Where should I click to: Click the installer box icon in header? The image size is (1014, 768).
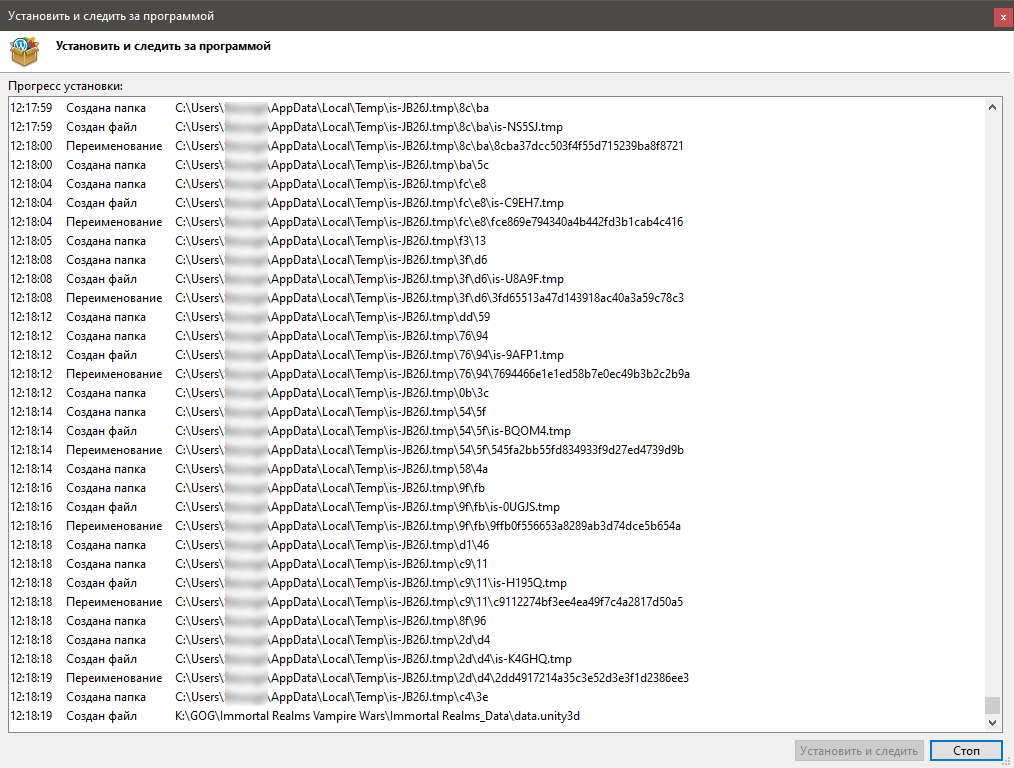25,50
